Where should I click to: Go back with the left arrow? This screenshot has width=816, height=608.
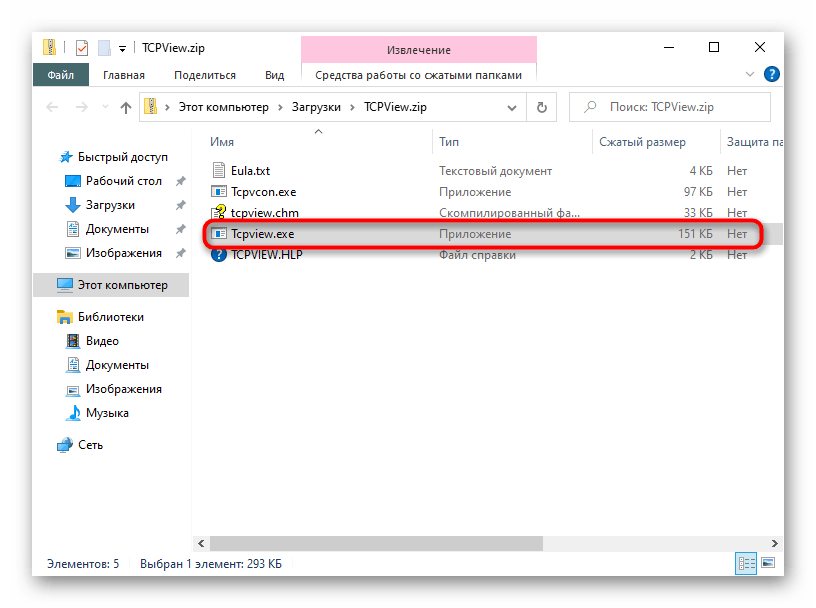52,107
